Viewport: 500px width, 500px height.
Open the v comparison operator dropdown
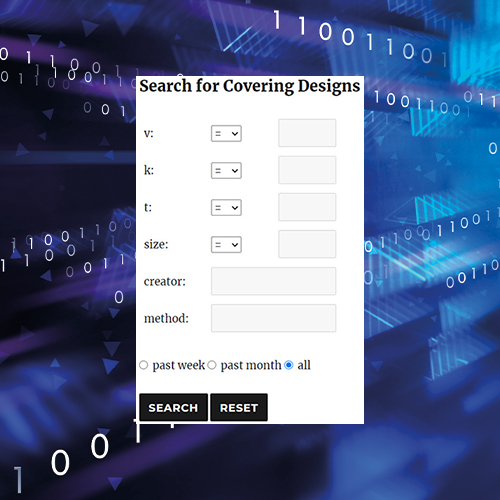(226, 133)
